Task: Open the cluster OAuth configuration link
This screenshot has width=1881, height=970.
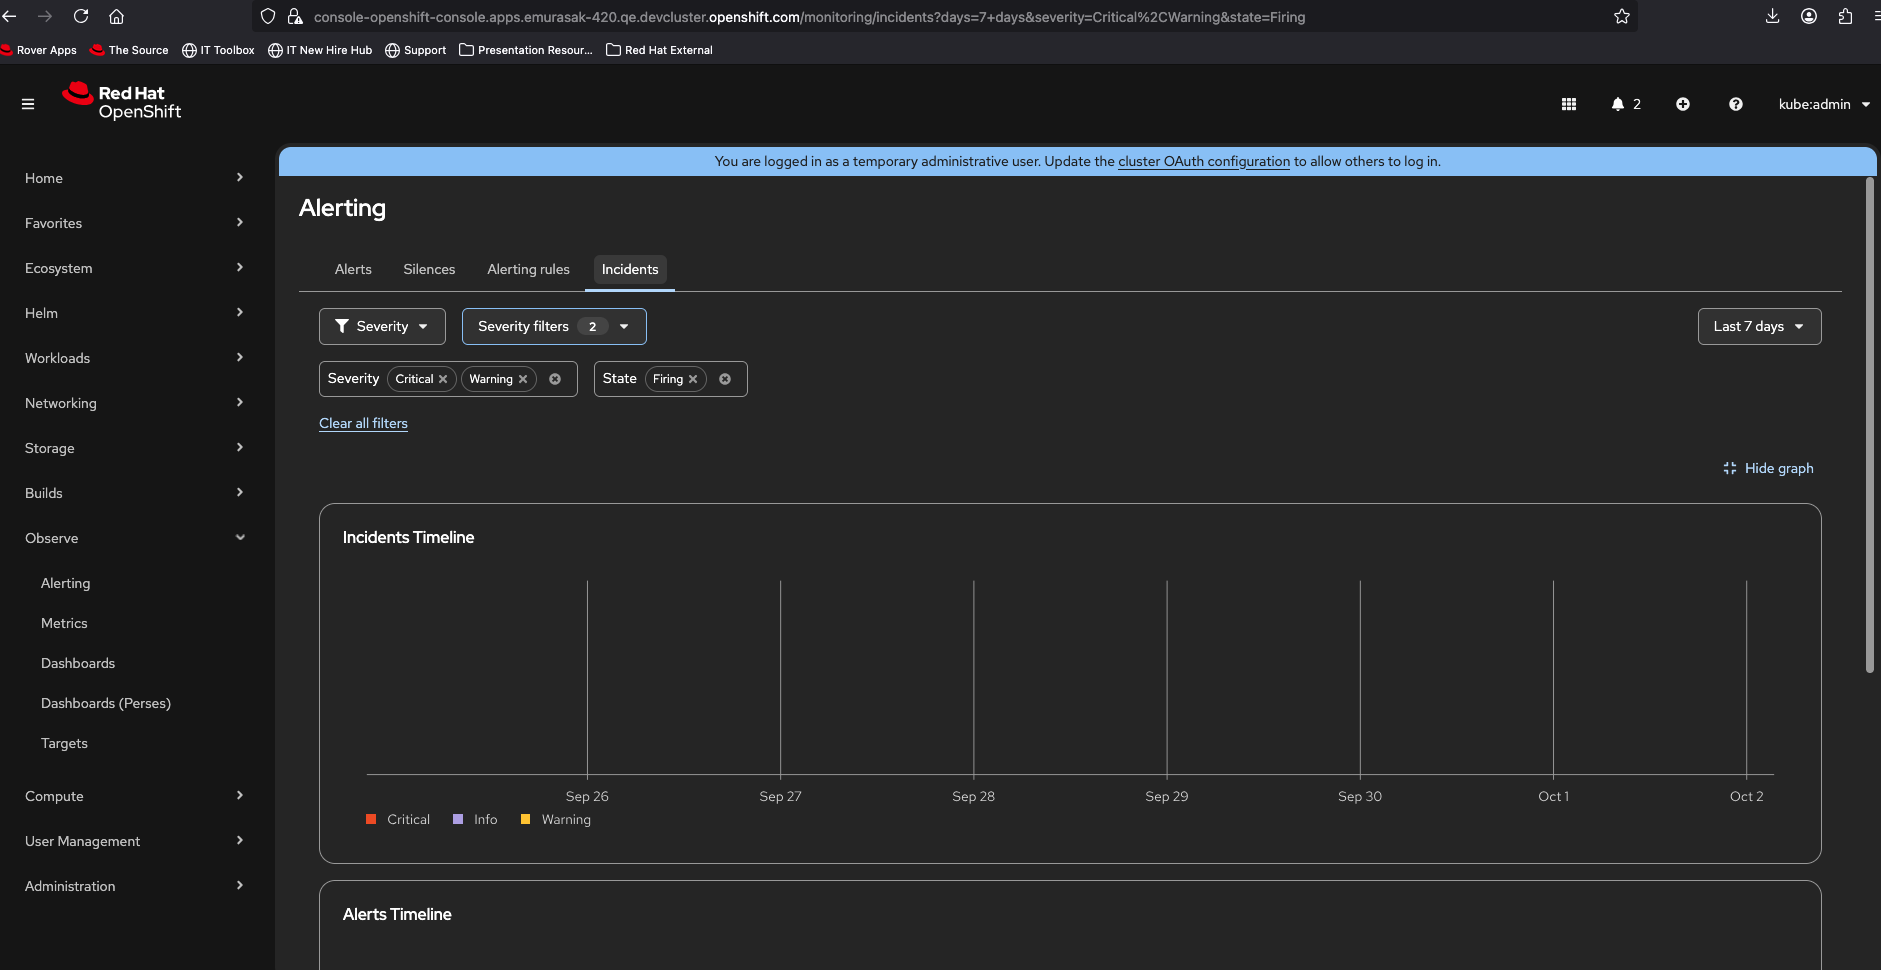Action: (x=1203, y=161)
